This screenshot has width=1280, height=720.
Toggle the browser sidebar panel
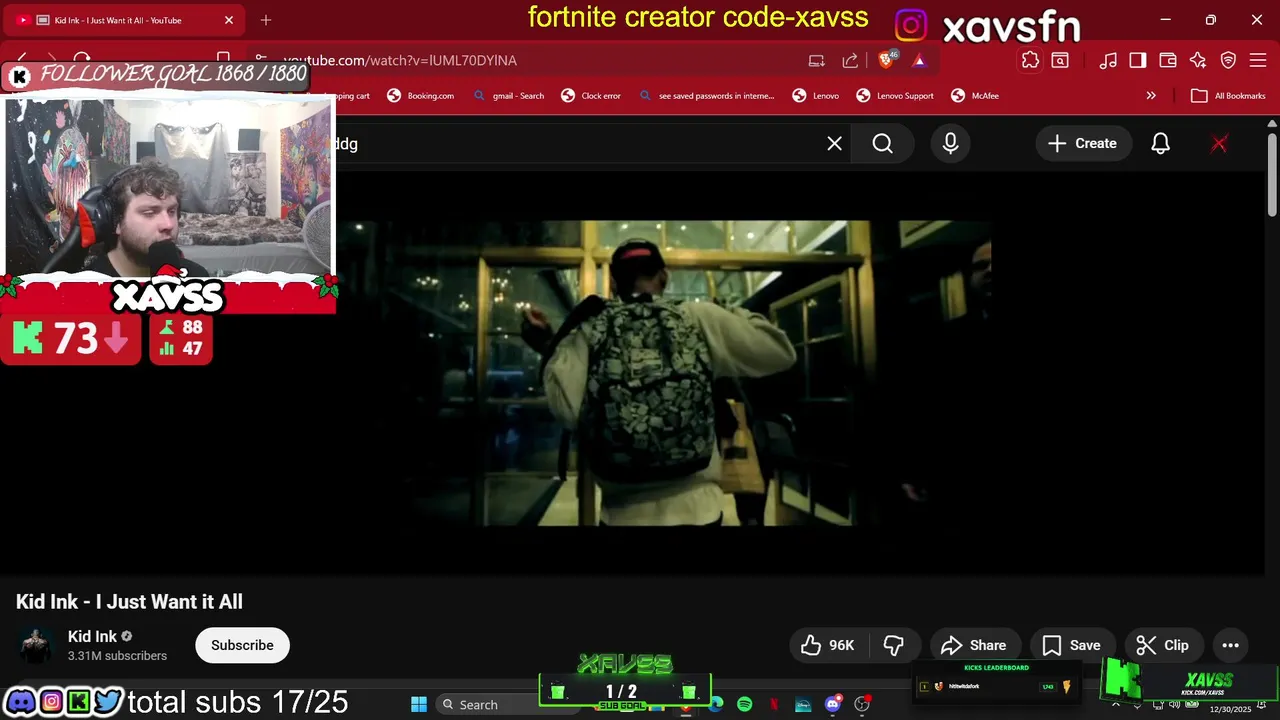1138,60
